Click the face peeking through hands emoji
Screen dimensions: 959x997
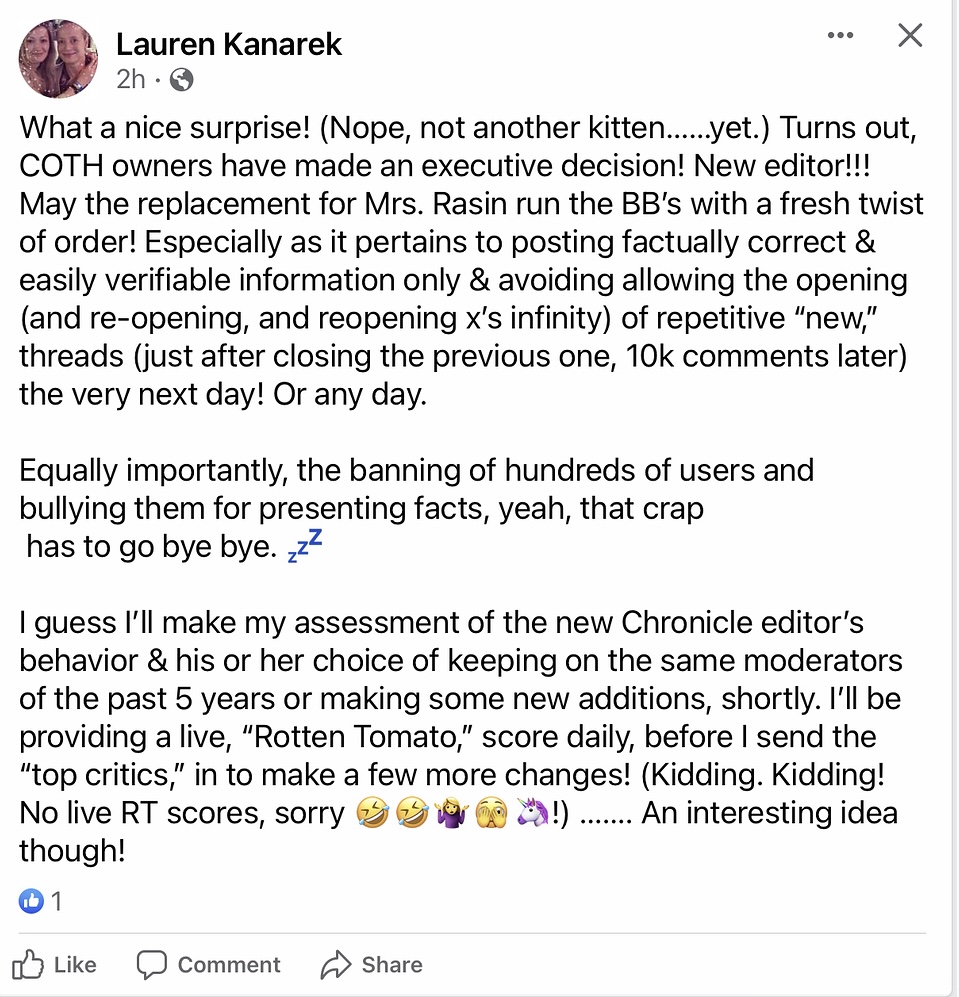(x=492, y=813)
